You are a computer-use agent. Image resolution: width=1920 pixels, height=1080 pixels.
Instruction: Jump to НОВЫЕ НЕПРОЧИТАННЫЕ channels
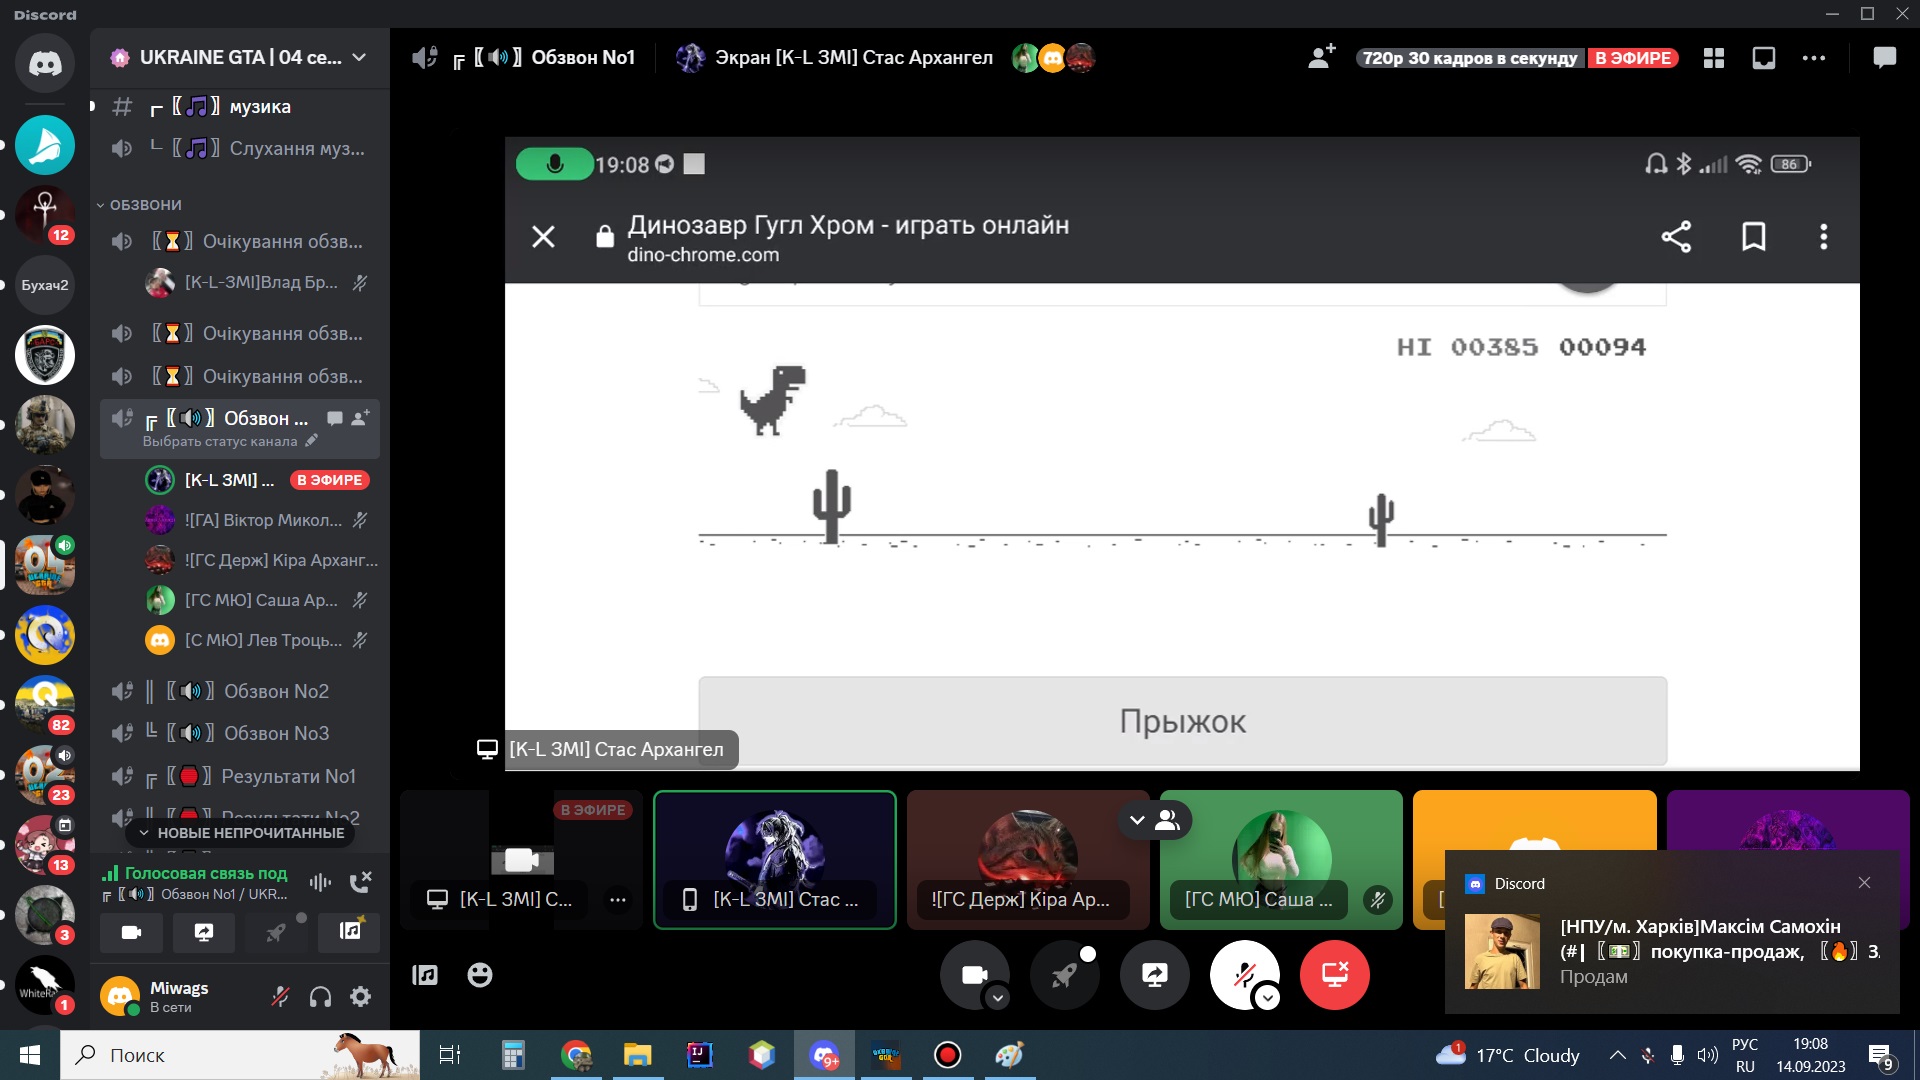tap(241, 833)
